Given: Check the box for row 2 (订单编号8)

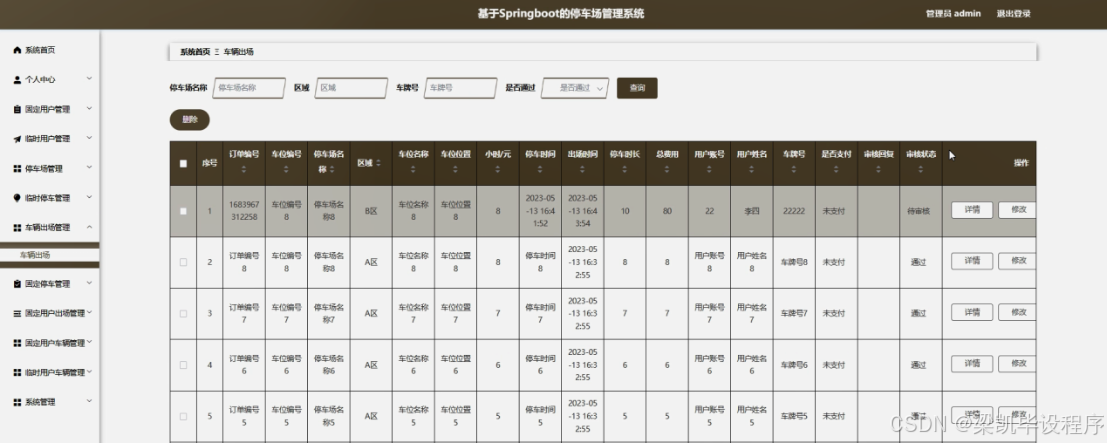Looking at the screenshot, I should coord(184,262).
